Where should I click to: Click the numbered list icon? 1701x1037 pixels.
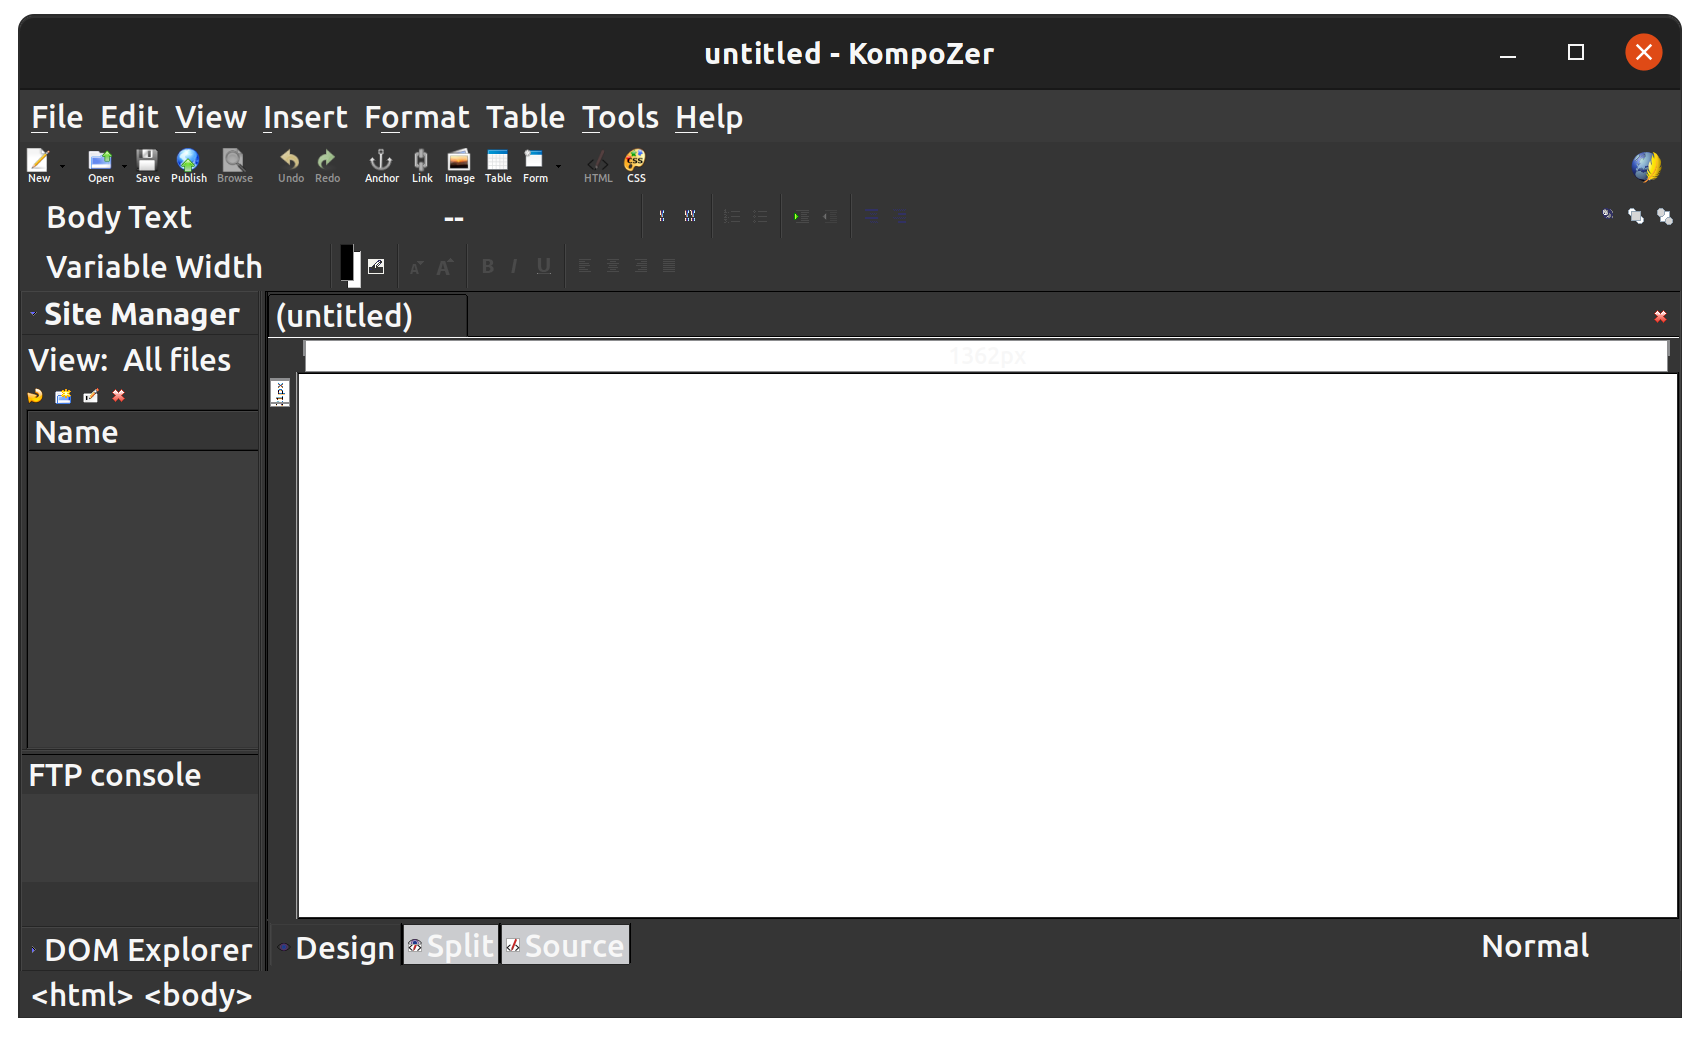point(732,216)
